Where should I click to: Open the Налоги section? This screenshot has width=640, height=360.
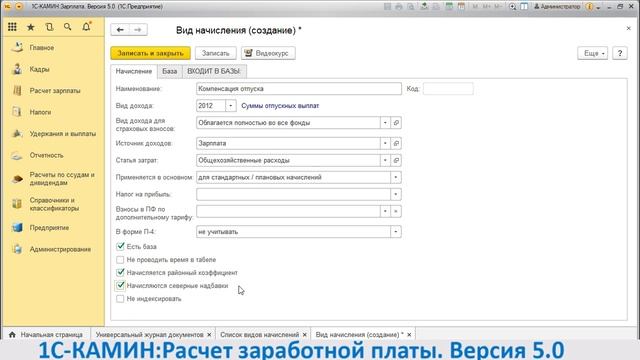(x=40, y=112)
